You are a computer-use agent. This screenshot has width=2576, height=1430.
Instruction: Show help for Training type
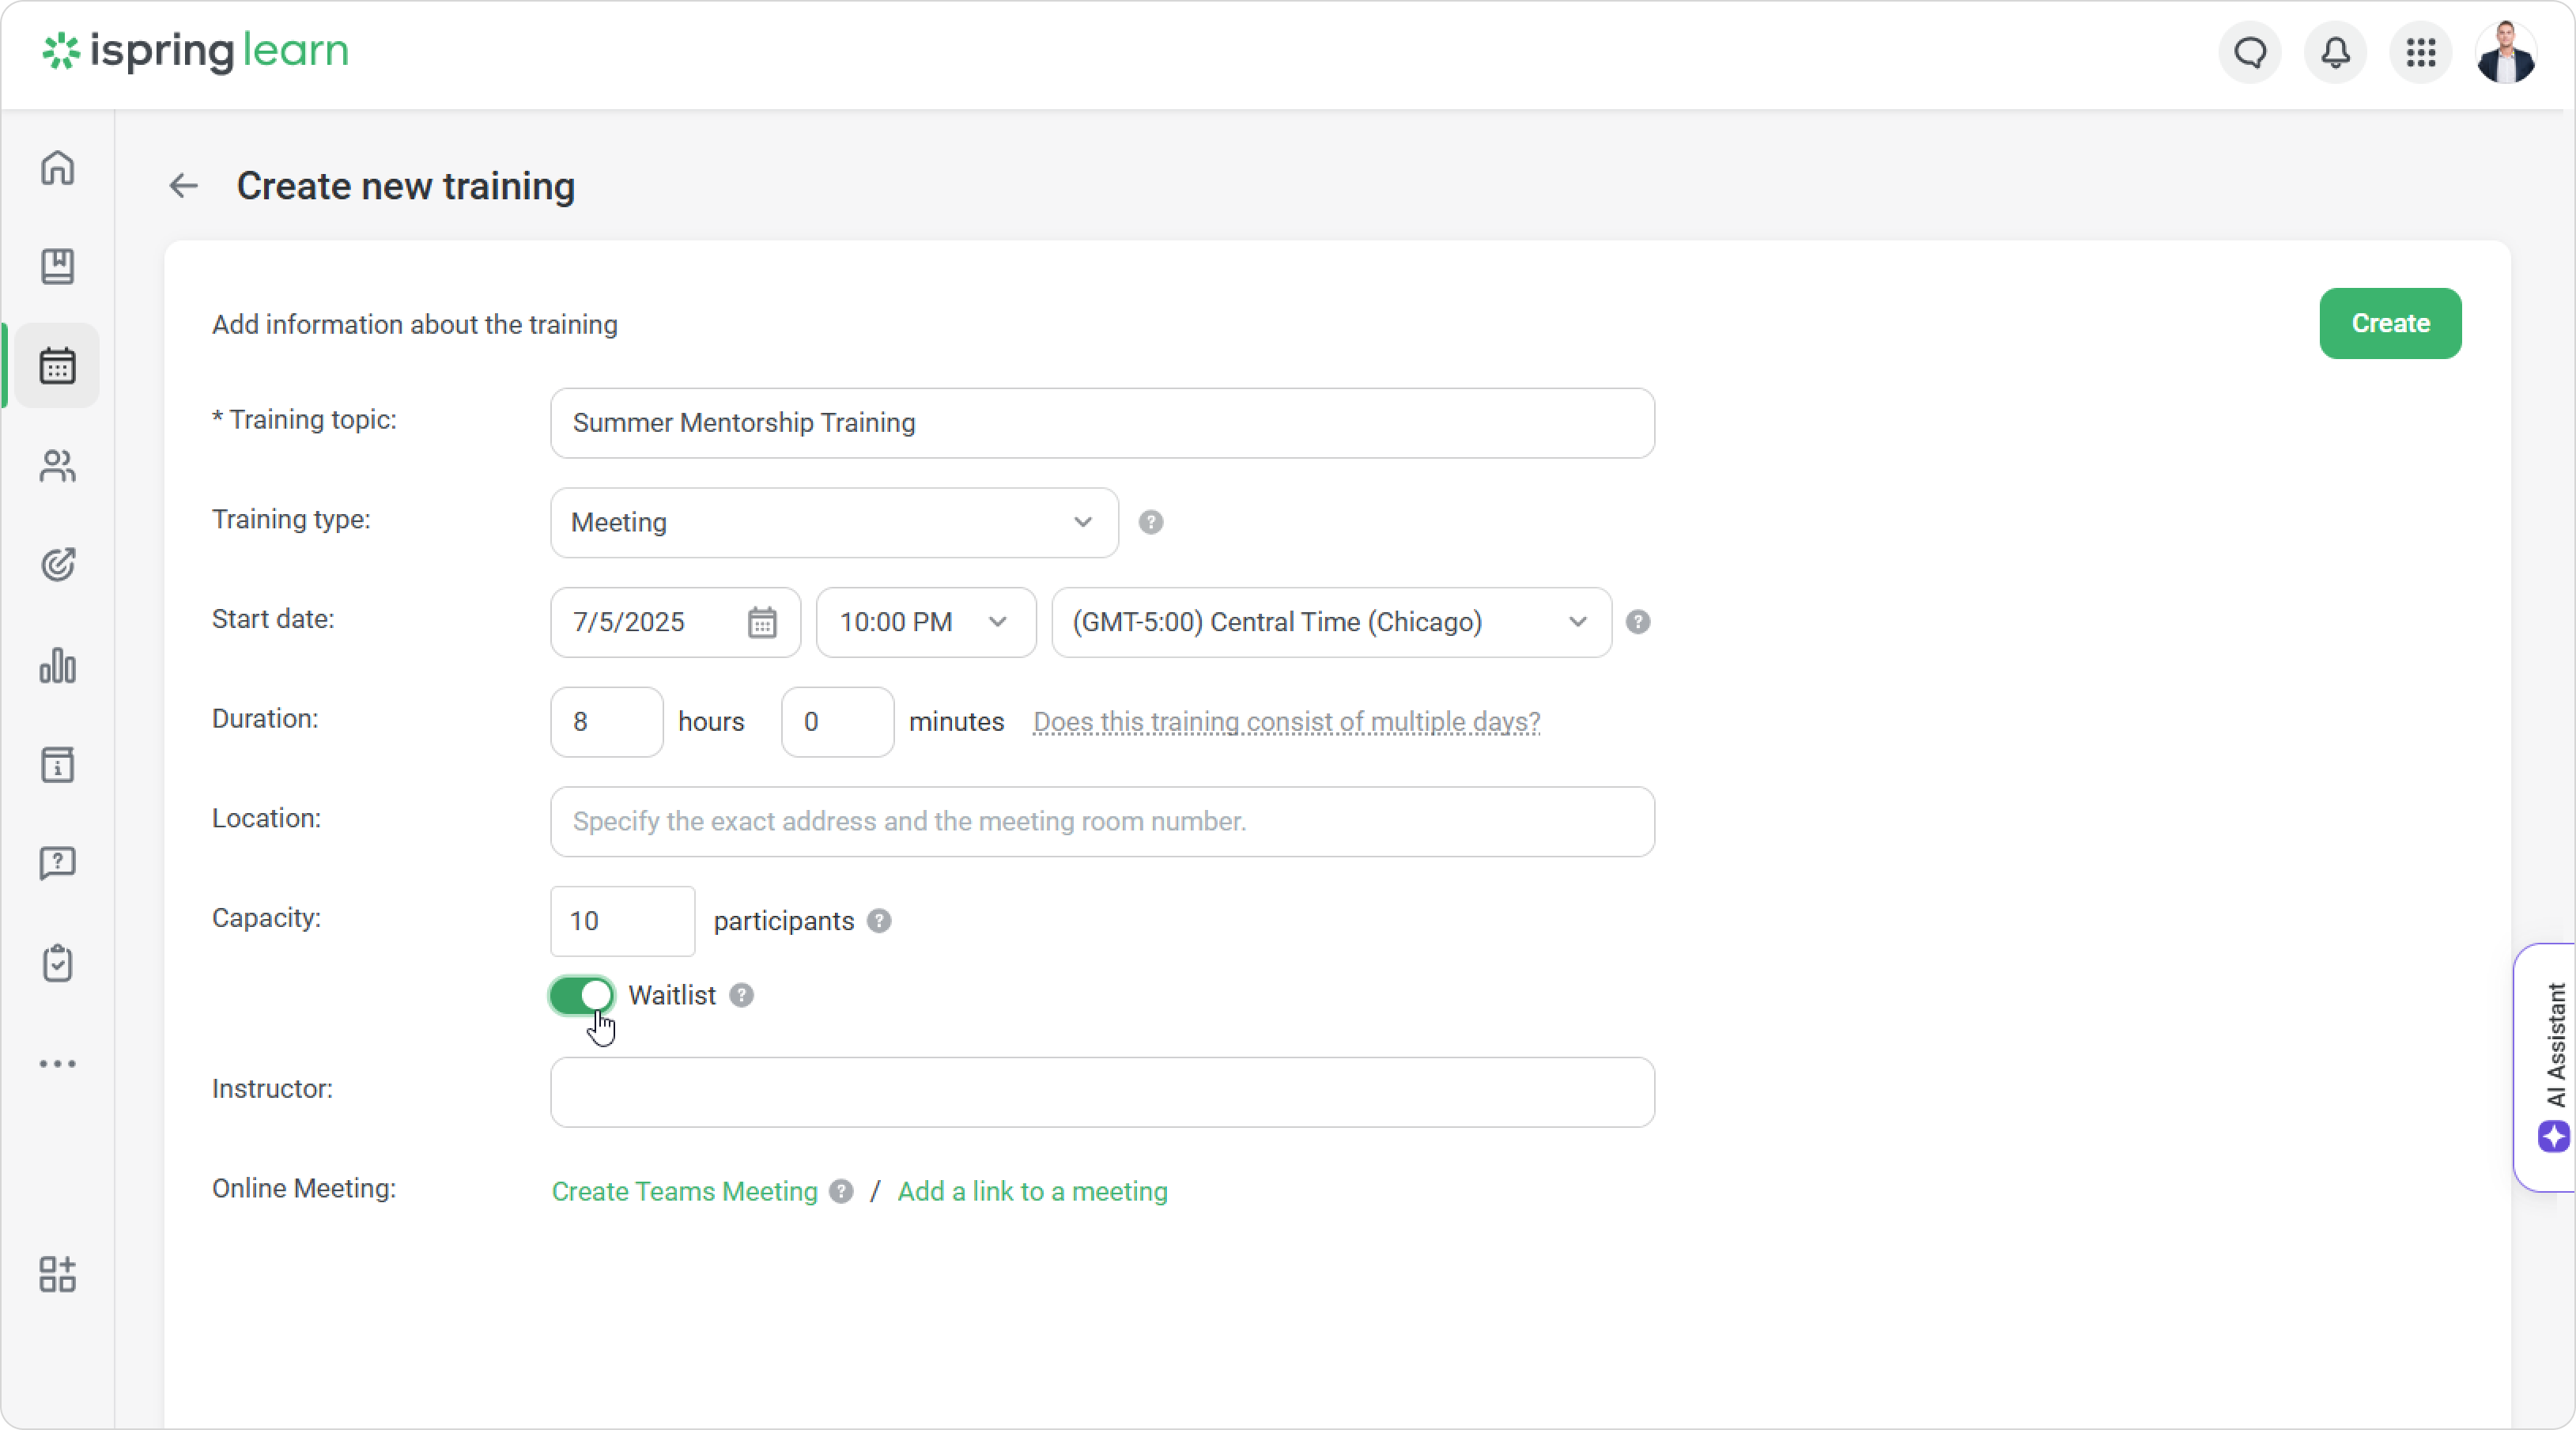click(1151, 523)
